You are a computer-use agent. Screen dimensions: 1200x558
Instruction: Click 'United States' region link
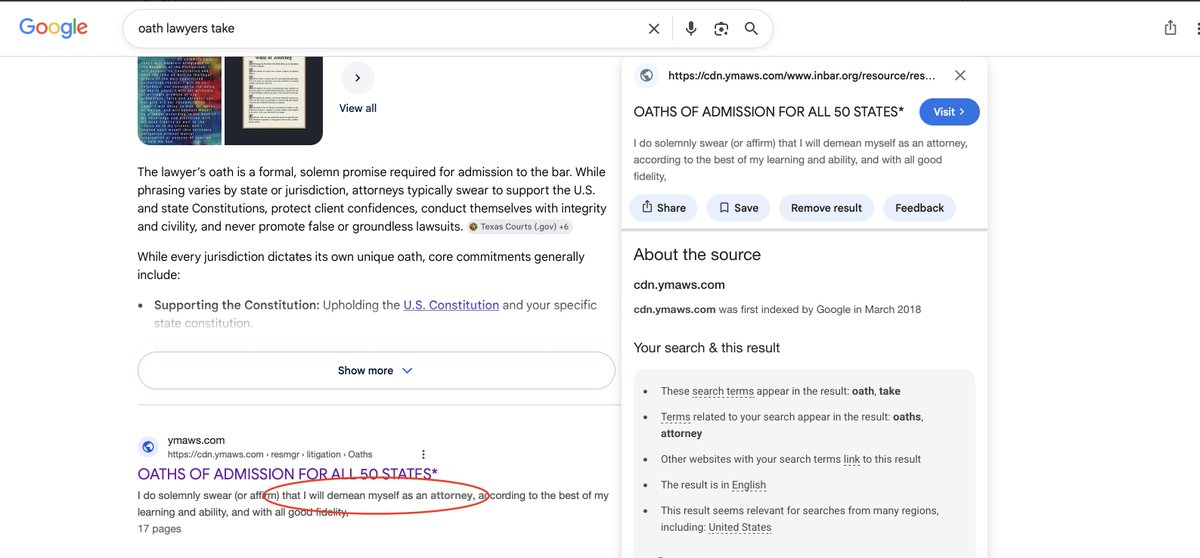(x=740, y=527)
